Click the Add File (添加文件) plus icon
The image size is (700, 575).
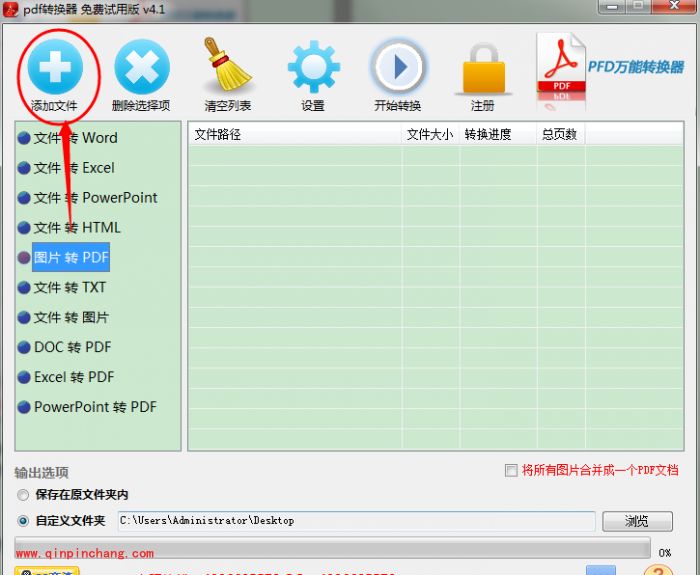(x=55, y=67)
